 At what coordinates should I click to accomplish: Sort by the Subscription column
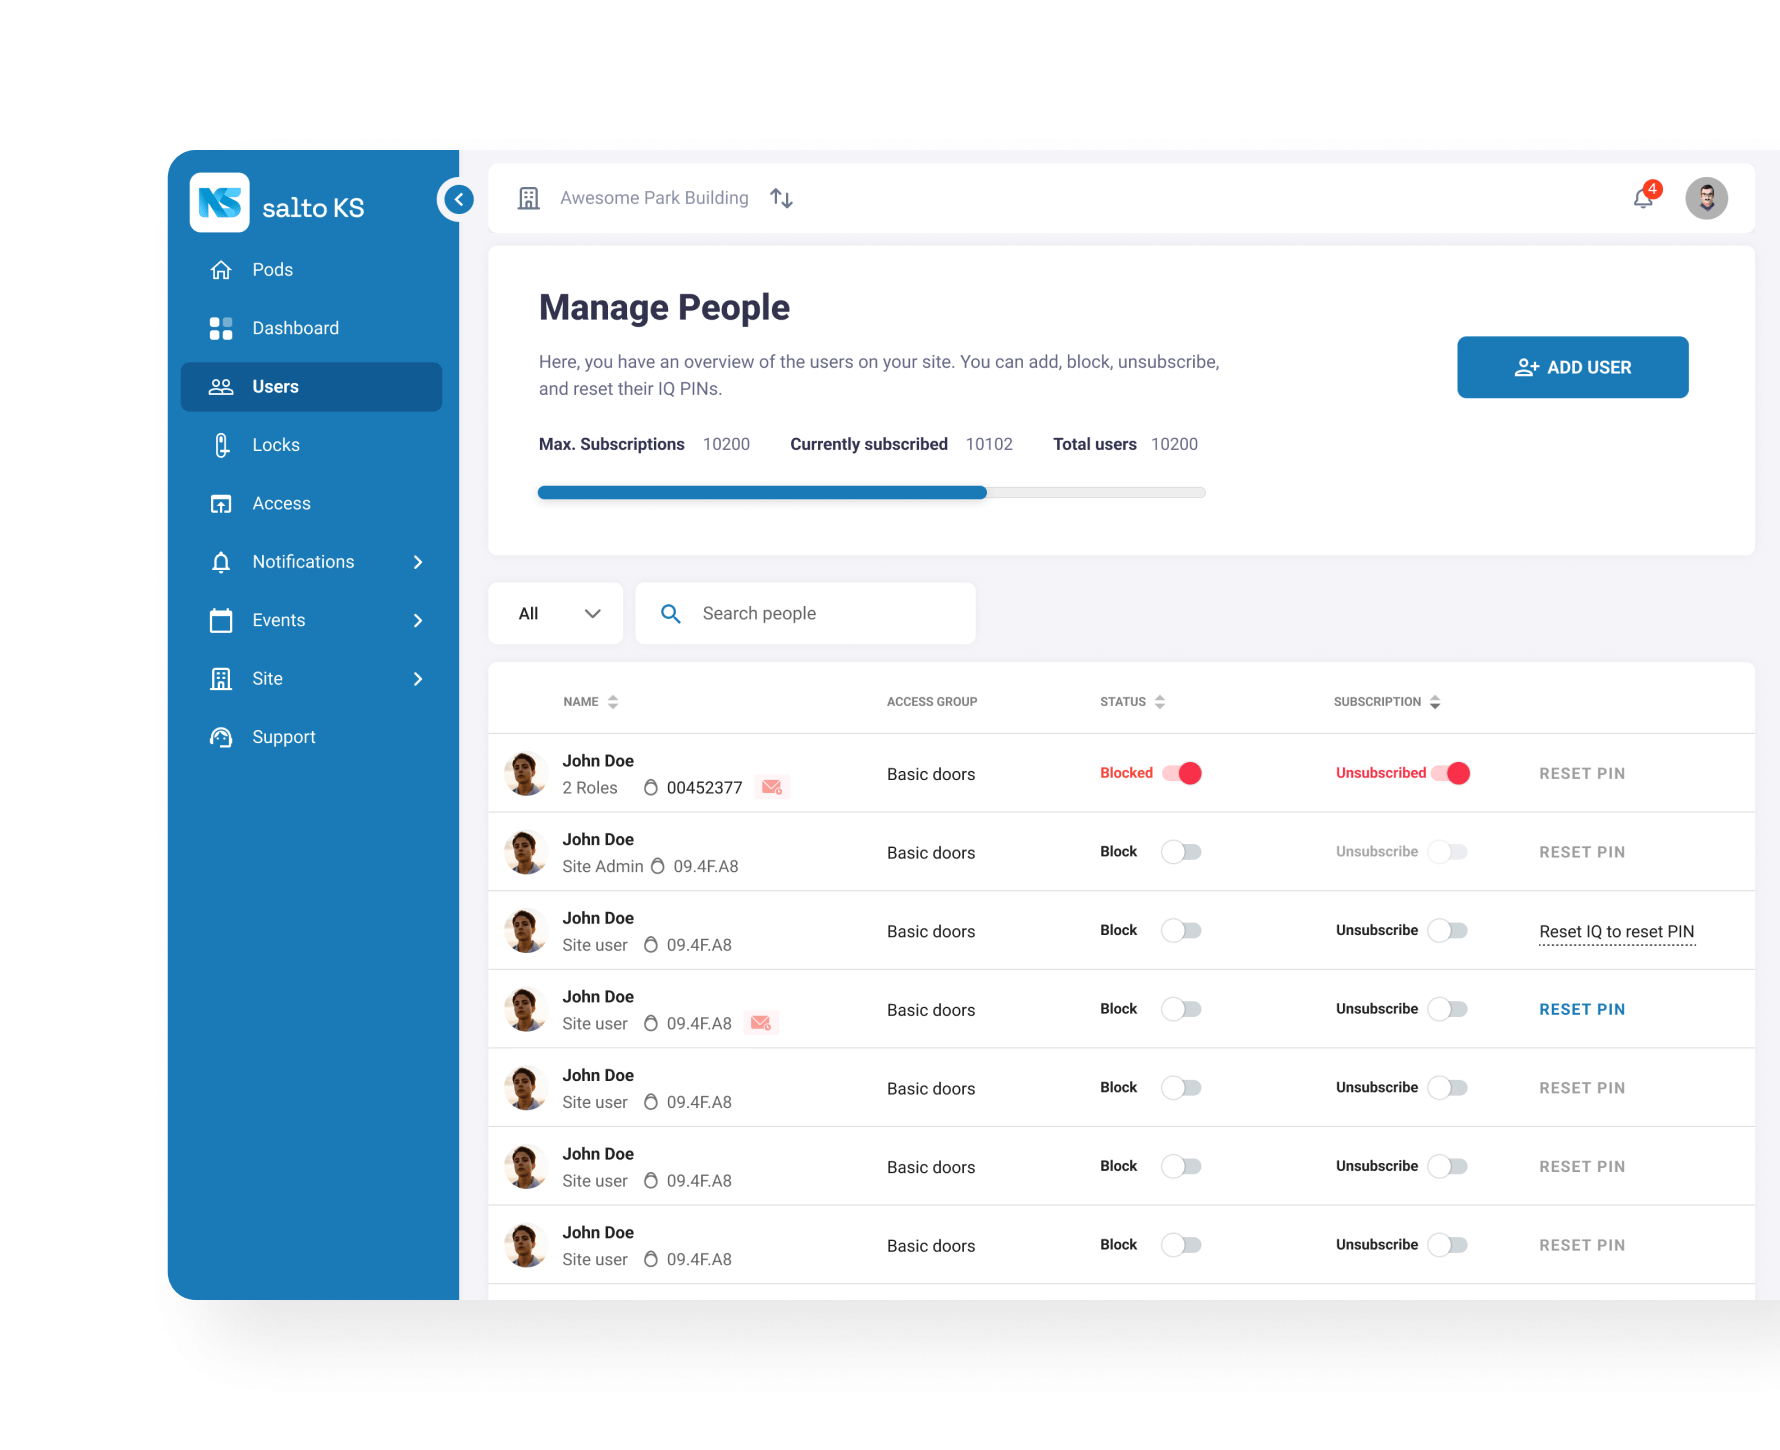[x=1386, y=702]
